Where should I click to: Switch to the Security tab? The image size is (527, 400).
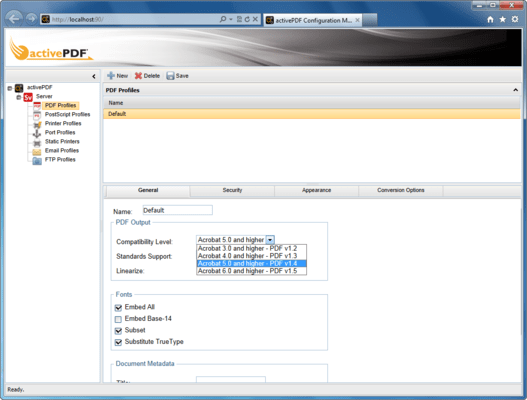(232, 190)
